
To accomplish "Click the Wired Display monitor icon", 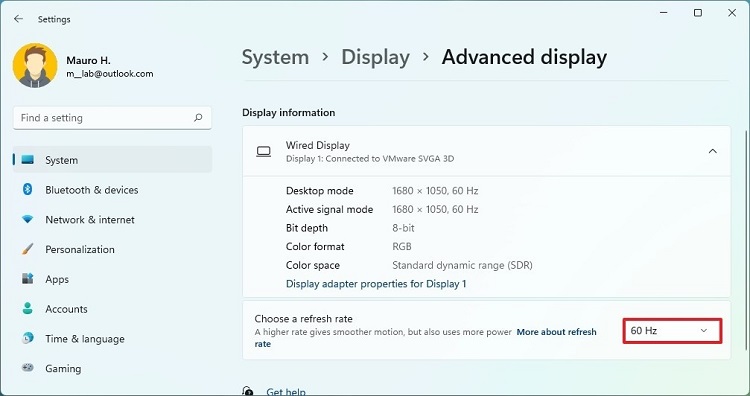I will [x=264, y=152].
